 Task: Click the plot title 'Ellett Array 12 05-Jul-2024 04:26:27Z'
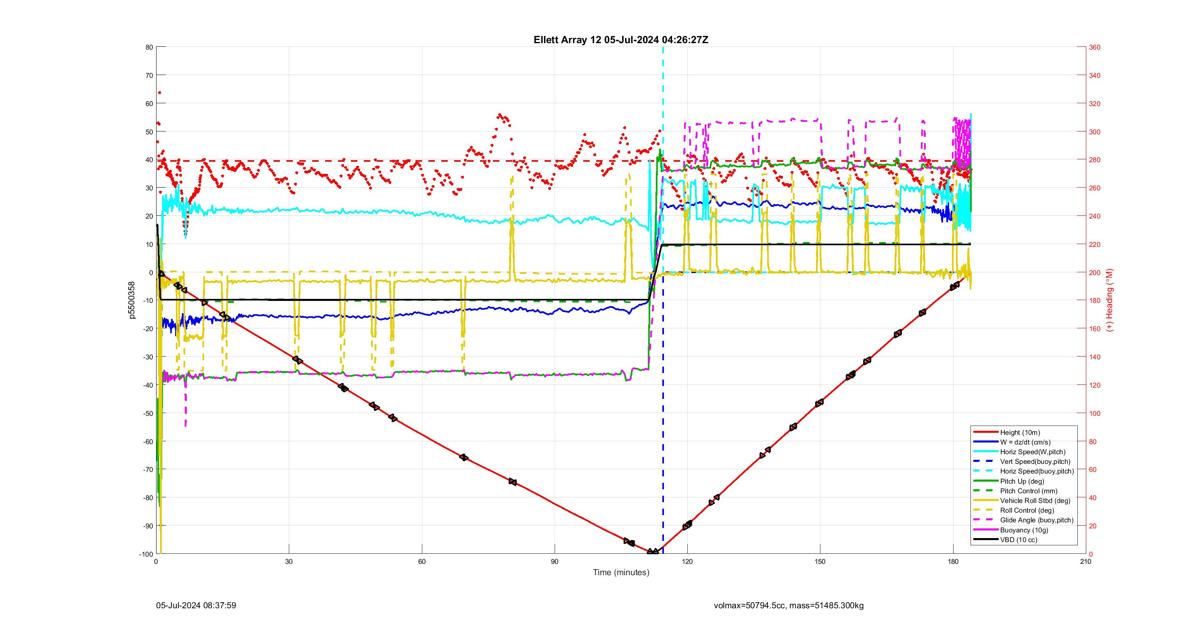[x=621, y=40]
